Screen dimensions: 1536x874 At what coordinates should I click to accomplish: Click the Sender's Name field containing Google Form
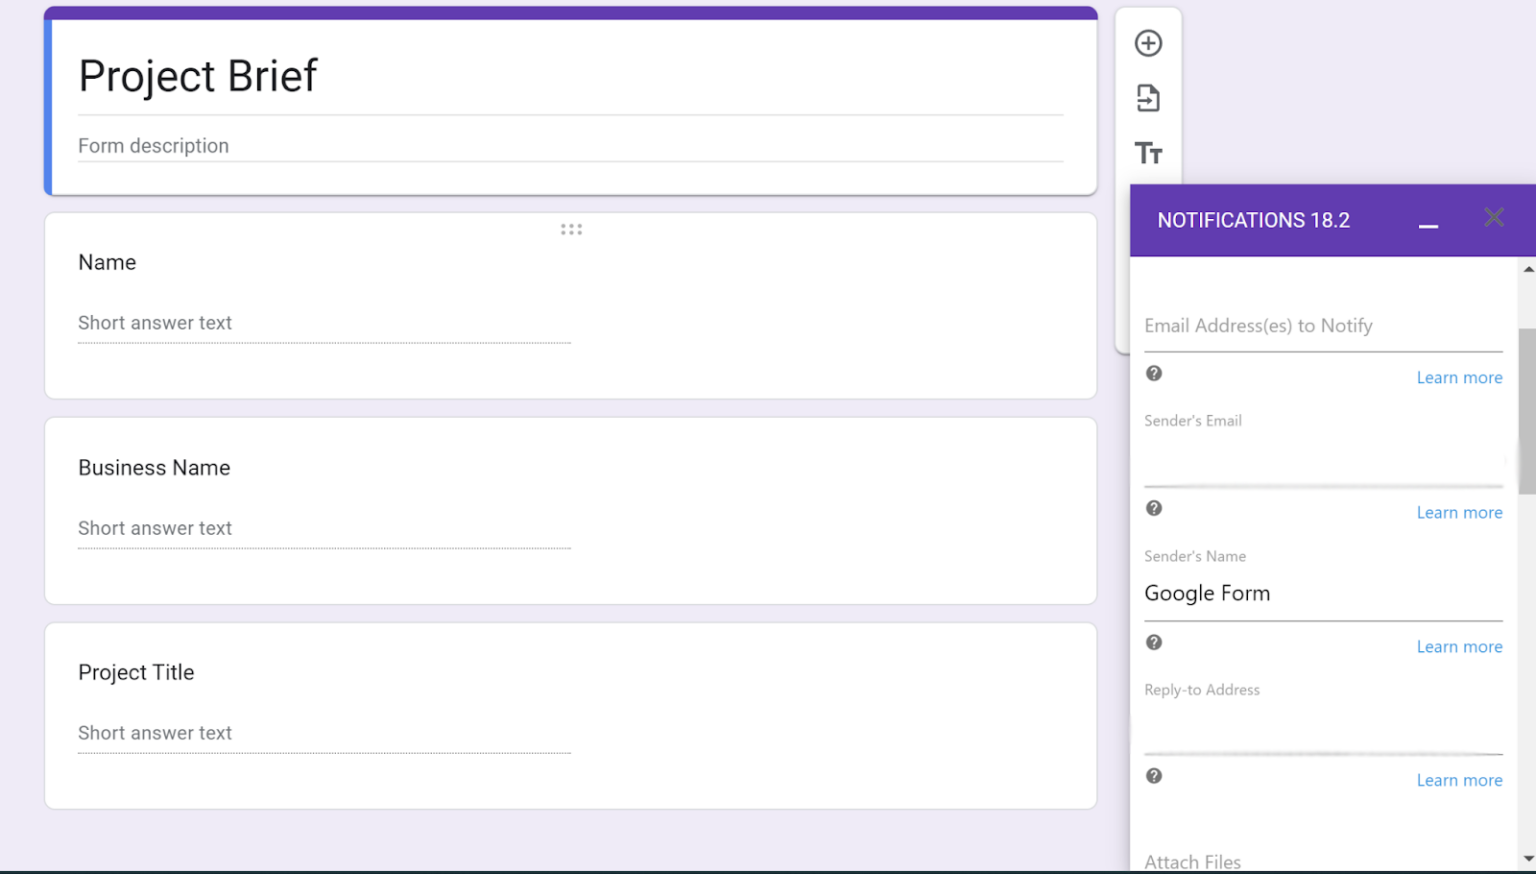click(x=1322, y=594)
